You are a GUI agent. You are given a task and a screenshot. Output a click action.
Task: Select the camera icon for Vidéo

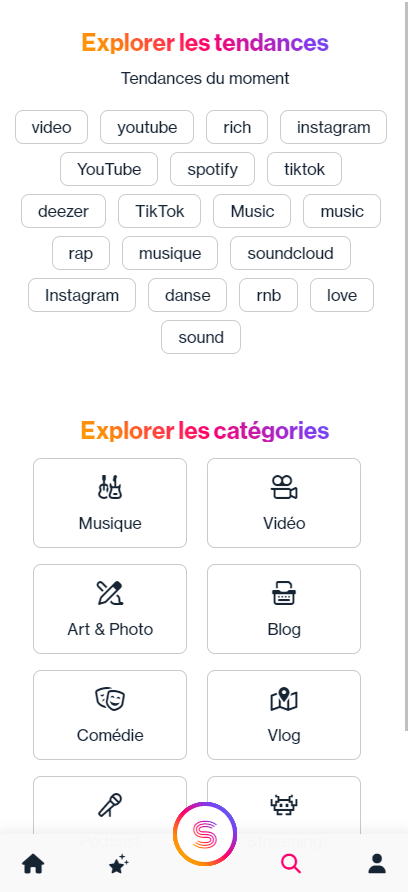point(284,487)
